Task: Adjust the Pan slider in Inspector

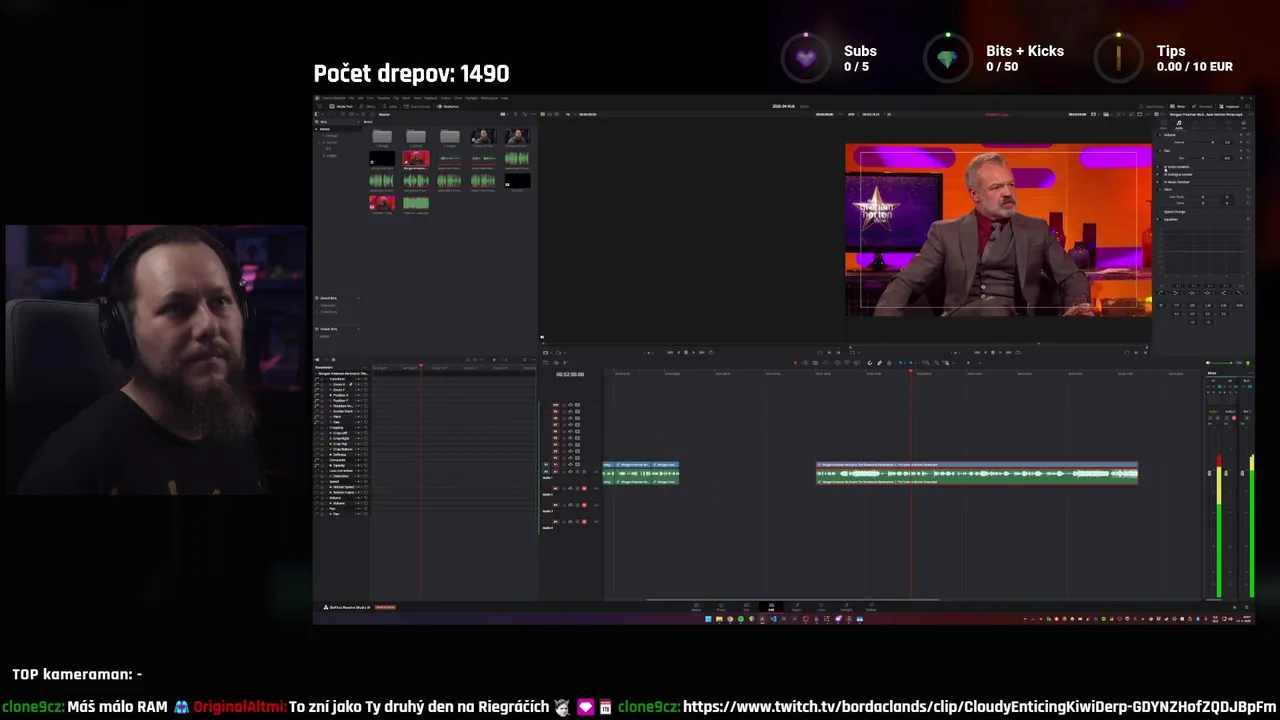Action: (1201, 158)
